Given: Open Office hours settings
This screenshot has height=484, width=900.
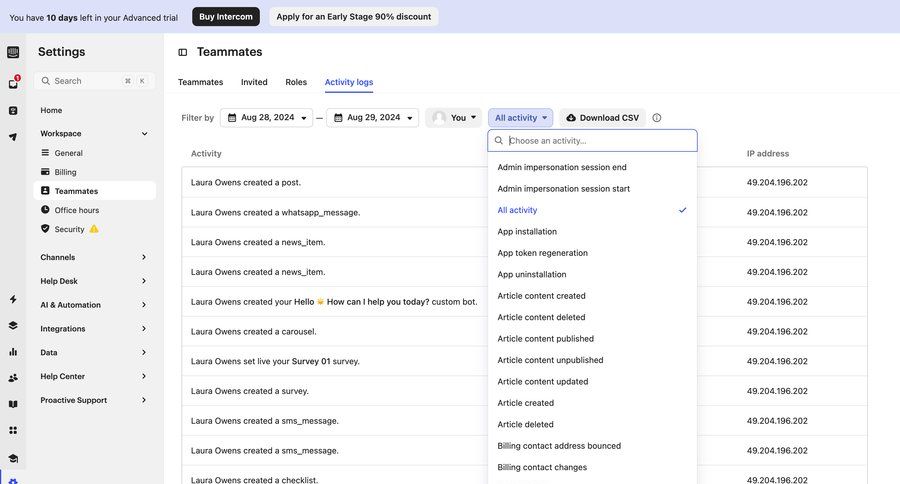Looking at the screenshot, I should [94, 210].
